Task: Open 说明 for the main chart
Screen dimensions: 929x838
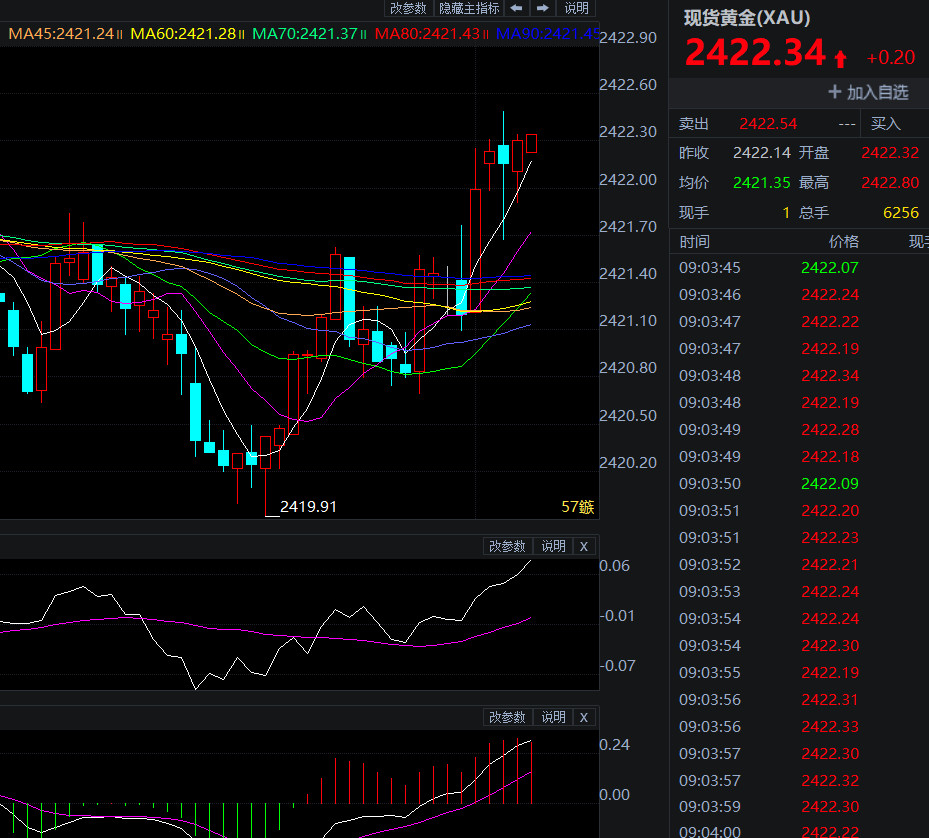Action: pyautogui.click(x=577, y=8)
